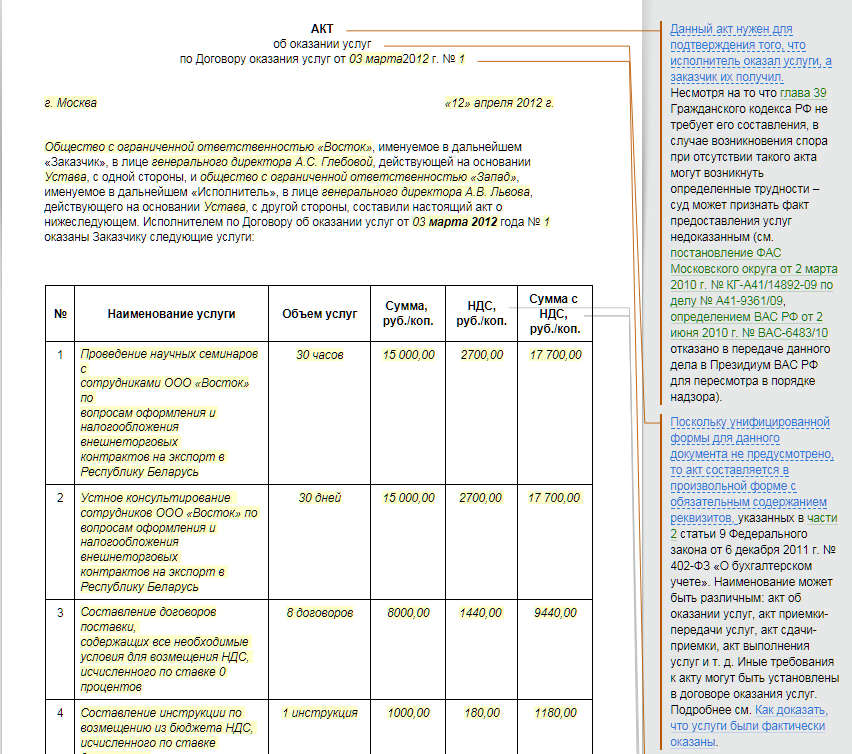
Task: Select the '8000,00' sum cell
Action: [408, 612]
